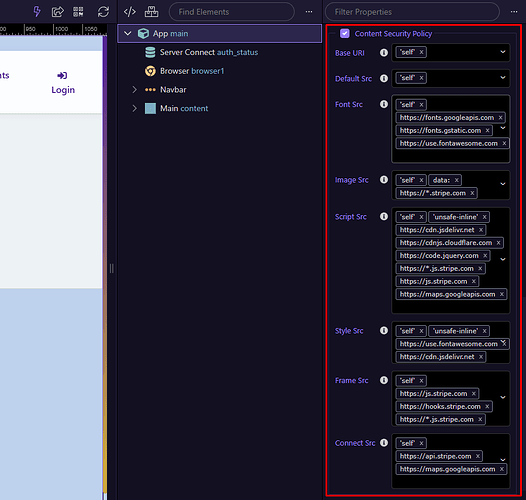Viewport: 526px width, 500px height.
Task: Open the Connect Src dropdown arrow
Action: point(503,460)
